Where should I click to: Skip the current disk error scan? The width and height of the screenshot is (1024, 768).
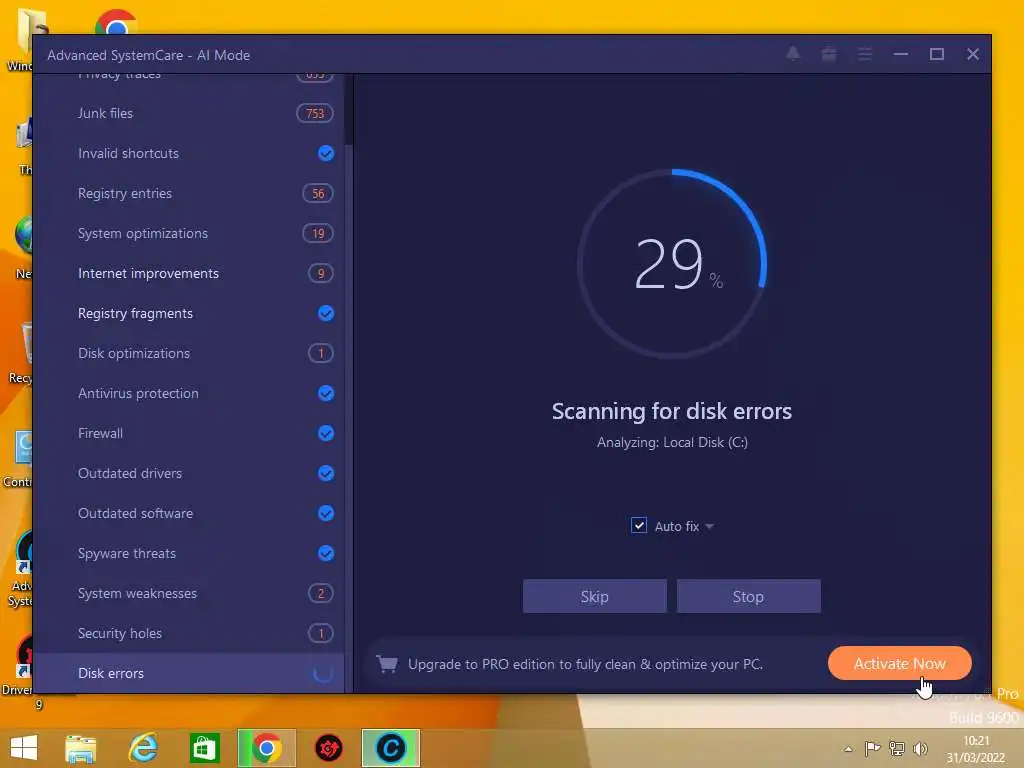(x=594, y=596)
